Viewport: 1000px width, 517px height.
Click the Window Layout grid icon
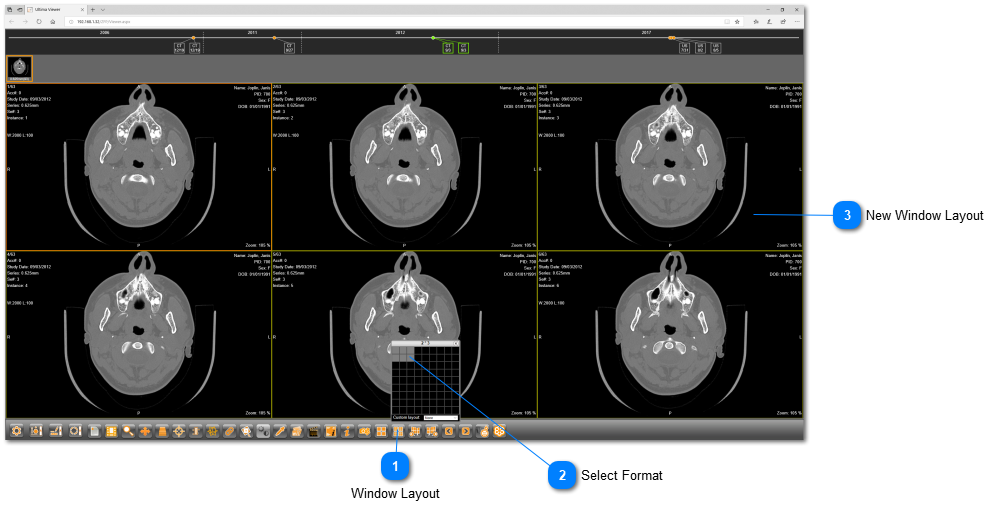tap(397, 431)
